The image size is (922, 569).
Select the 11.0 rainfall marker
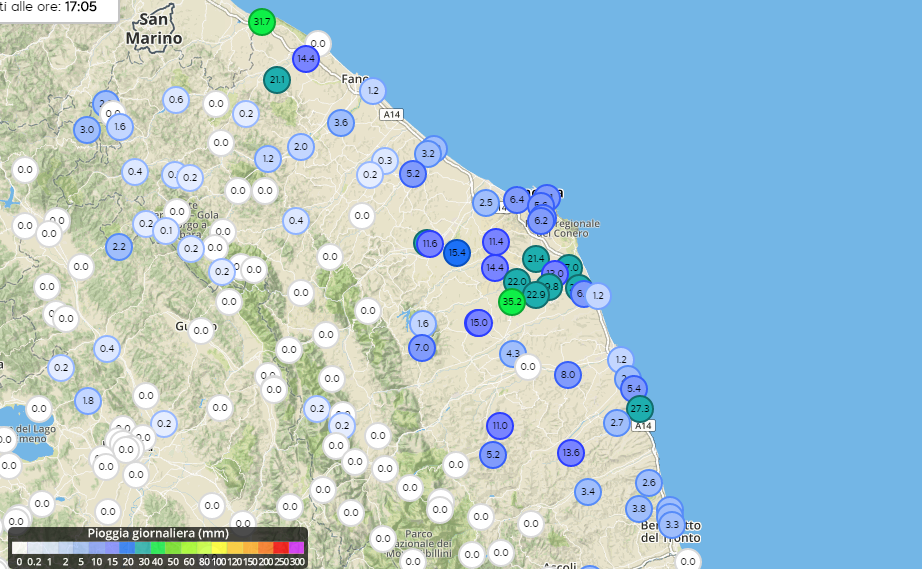pyautogui.click(x=499, y=426)
